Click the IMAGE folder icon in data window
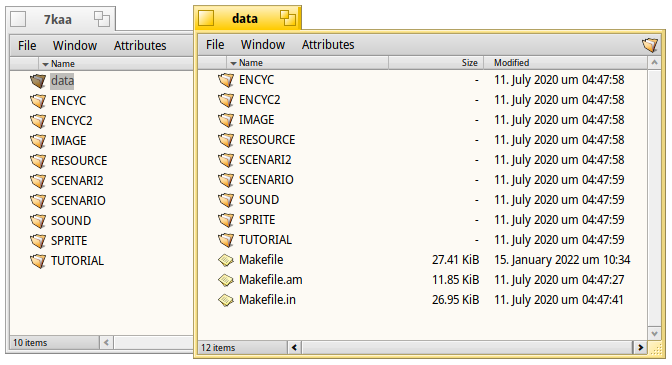 tap(226, 120)
